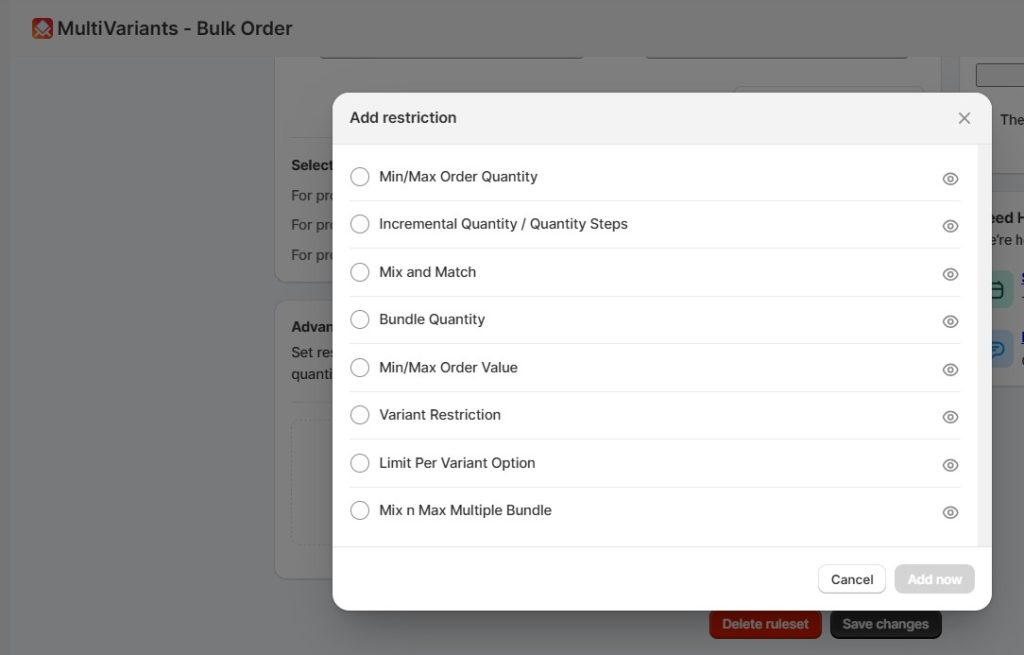This screenshot has height=655, width=1024.
Task: Choose the Variant Restriction option
Action: (x=360, y=415)
